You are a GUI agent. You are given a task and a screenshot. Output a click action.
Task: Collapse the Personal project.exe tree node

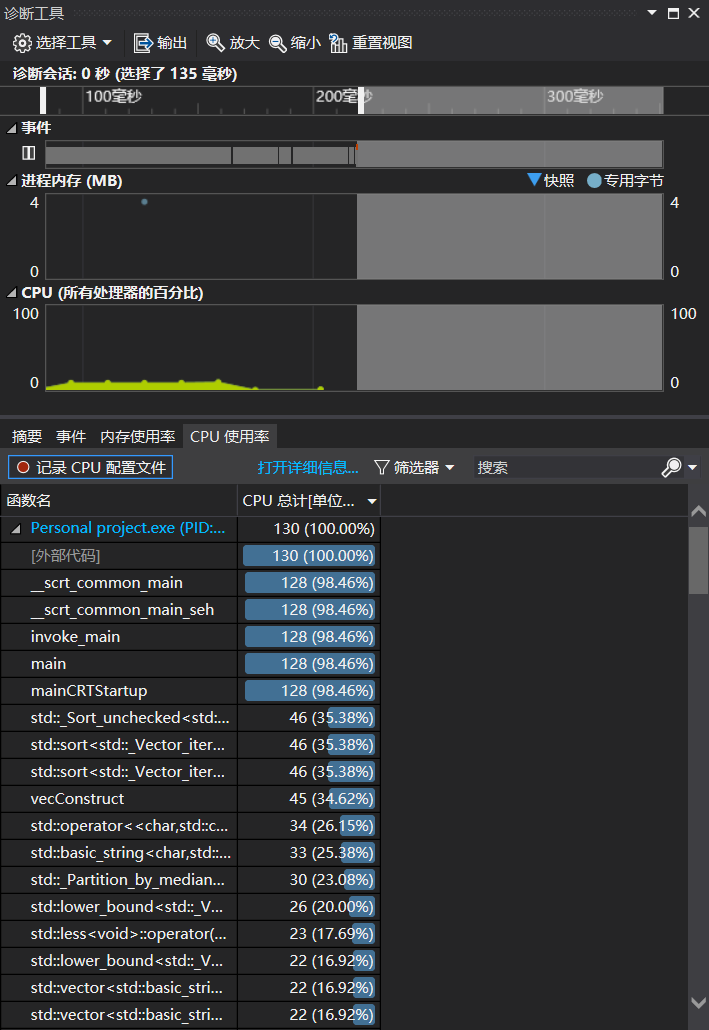(x=16, y=528)
